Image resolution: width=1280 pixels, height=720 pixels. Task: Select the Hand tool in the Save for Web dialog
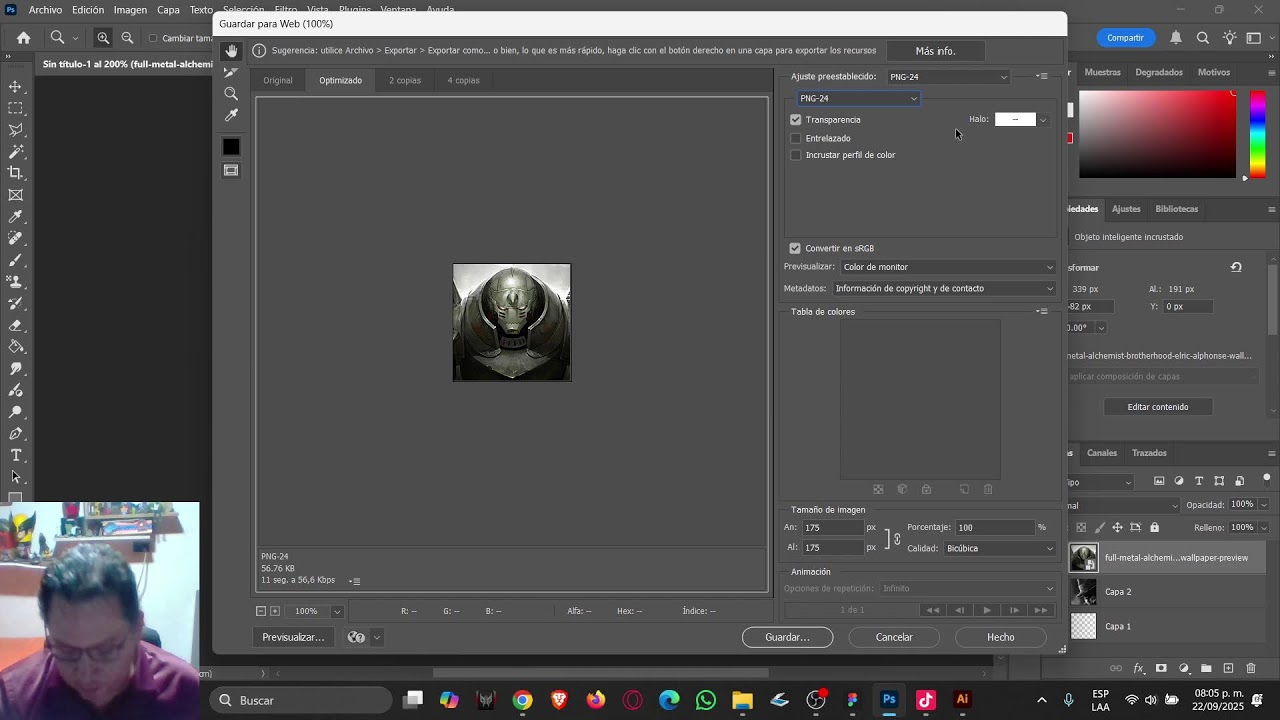[231, 51]
